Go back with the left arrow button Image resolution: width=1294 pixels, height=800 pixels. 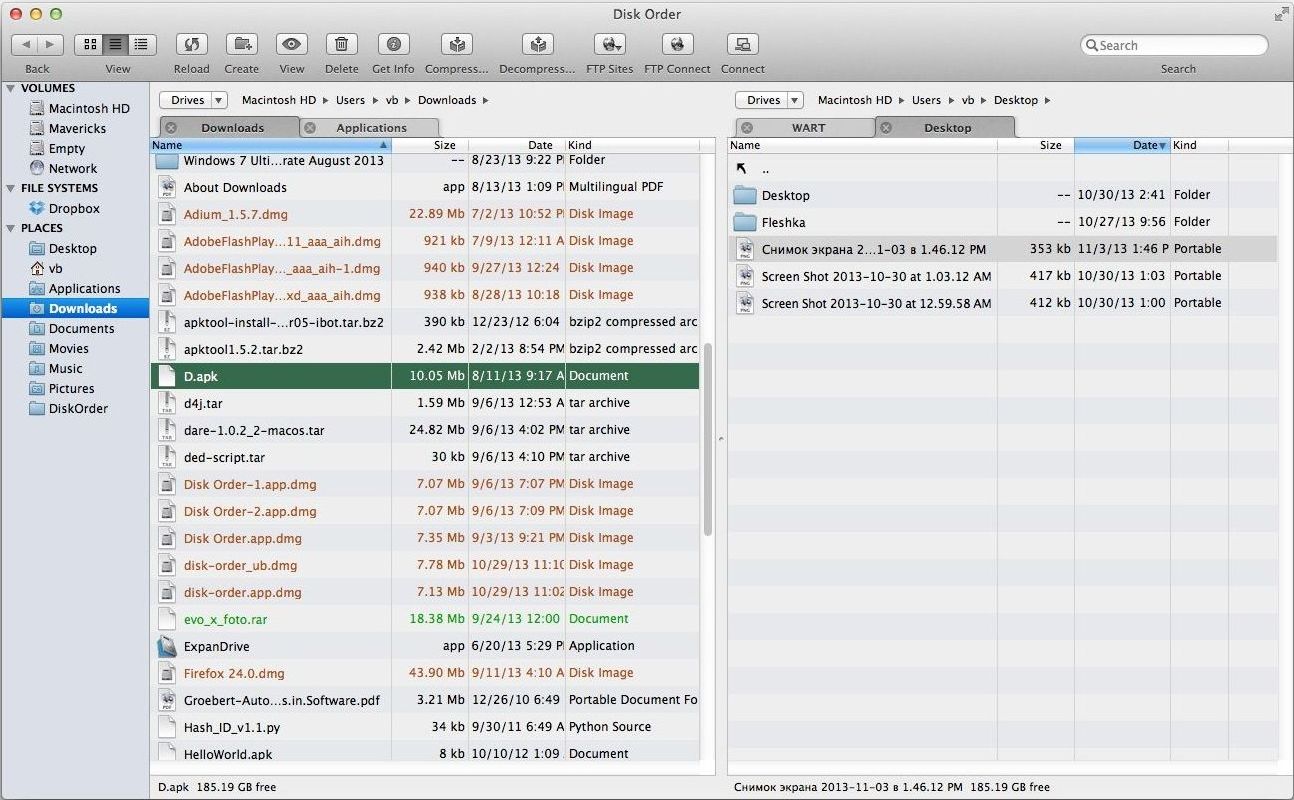click(25, 44)
